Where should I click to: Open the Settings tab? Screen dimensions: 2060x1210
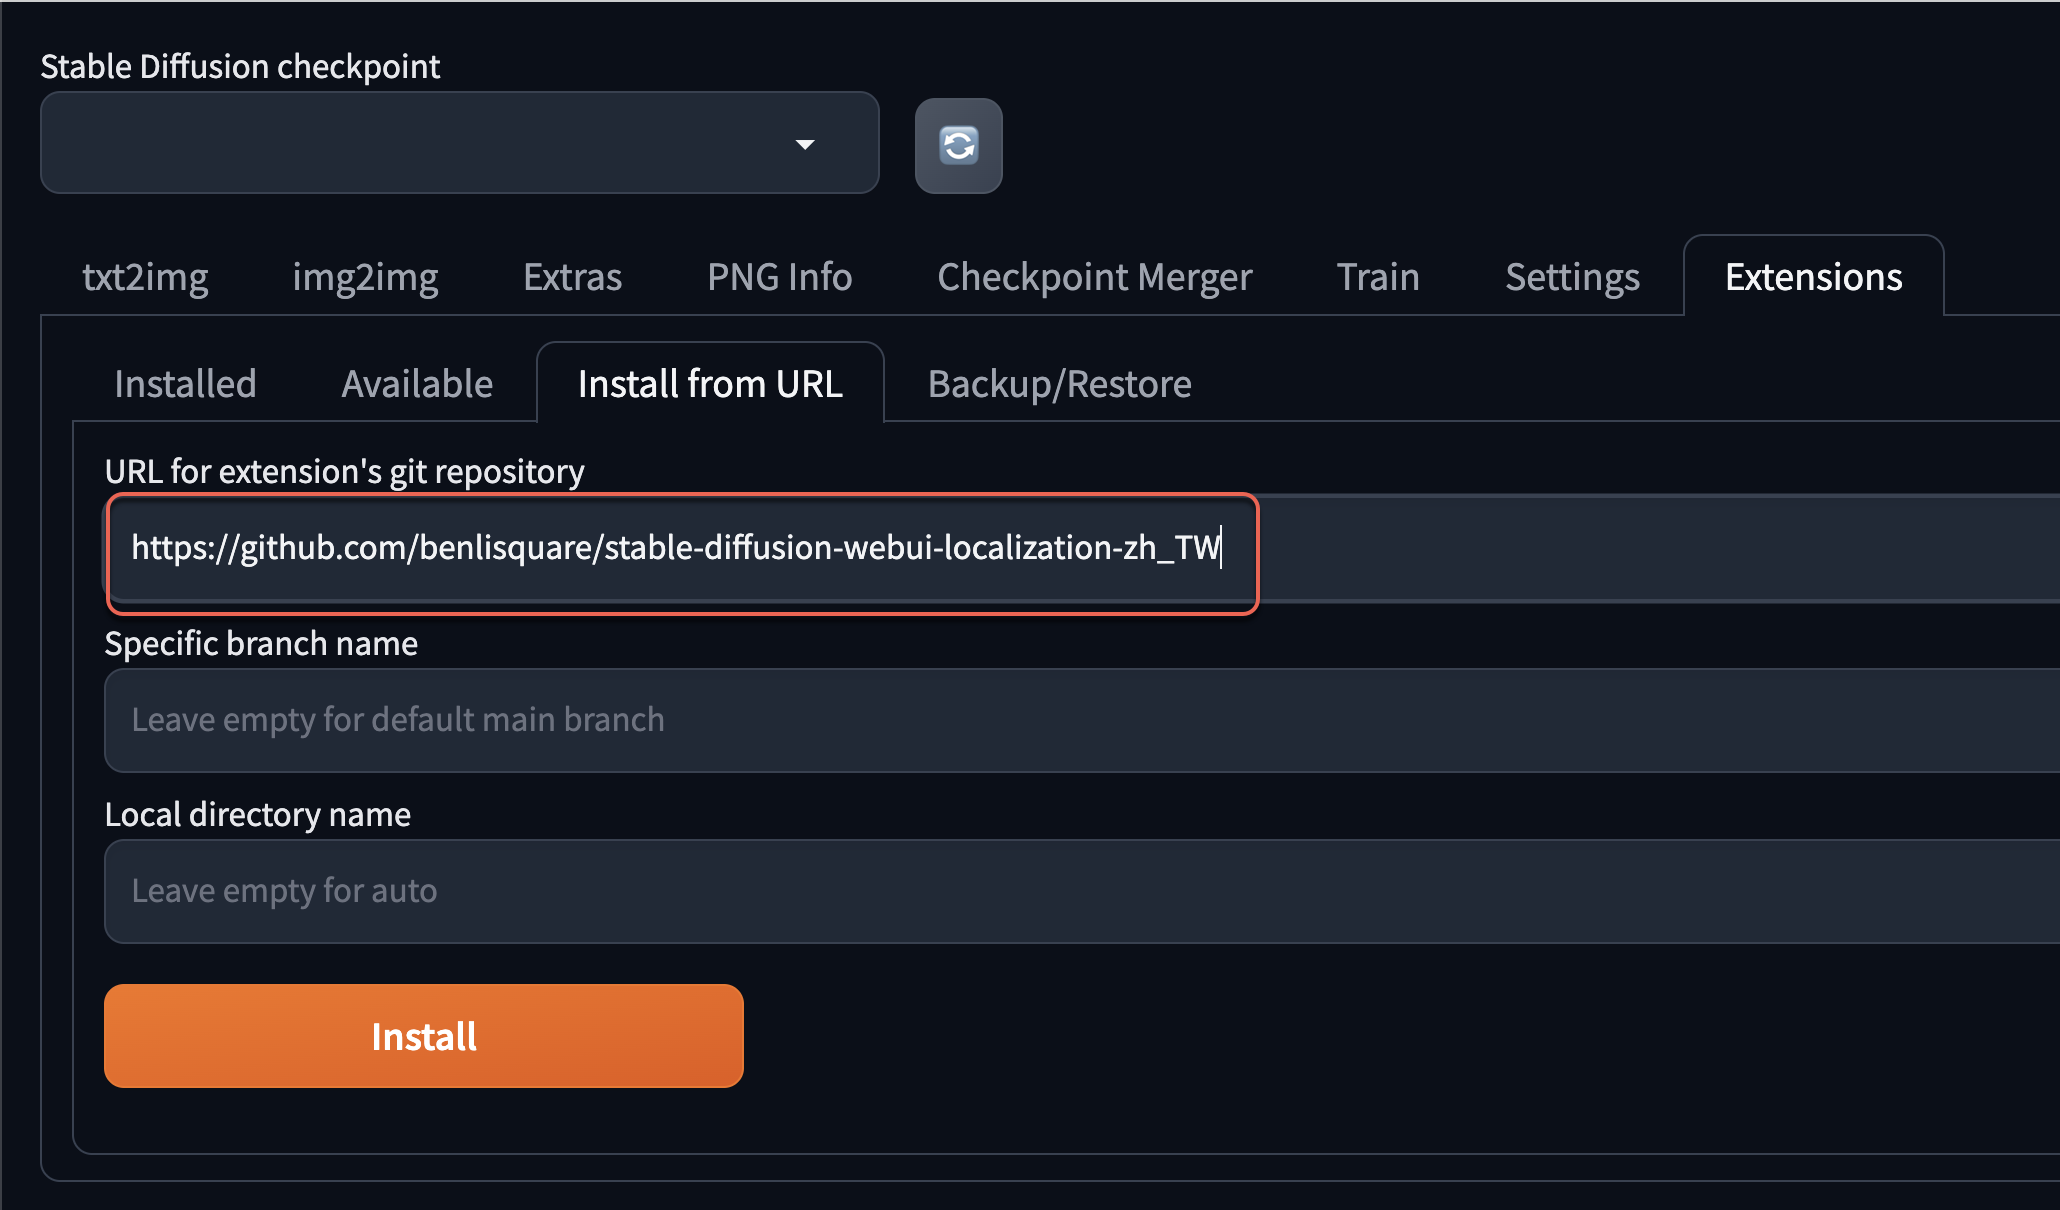(x=1572, y=277)
